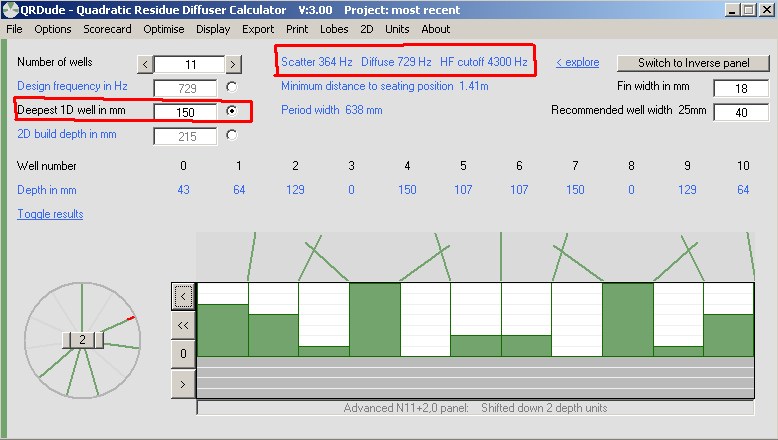Click the Deepest 1D well input showing 150

click(186, 113)
